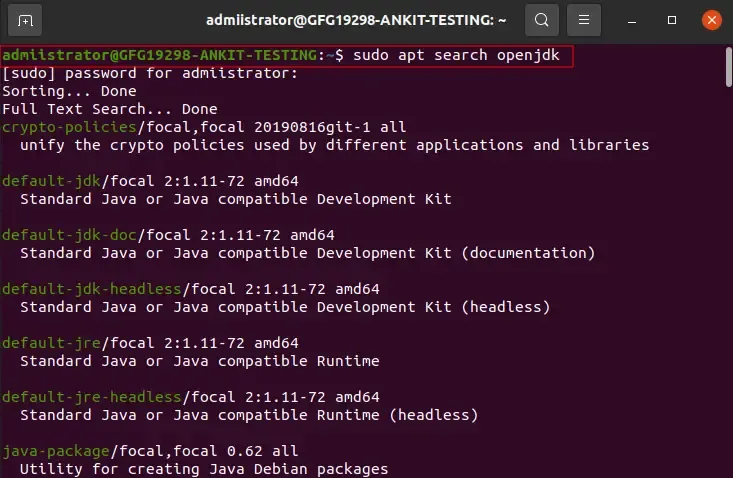Click the vertical scrollbar thumb

(x=728, y=68)
